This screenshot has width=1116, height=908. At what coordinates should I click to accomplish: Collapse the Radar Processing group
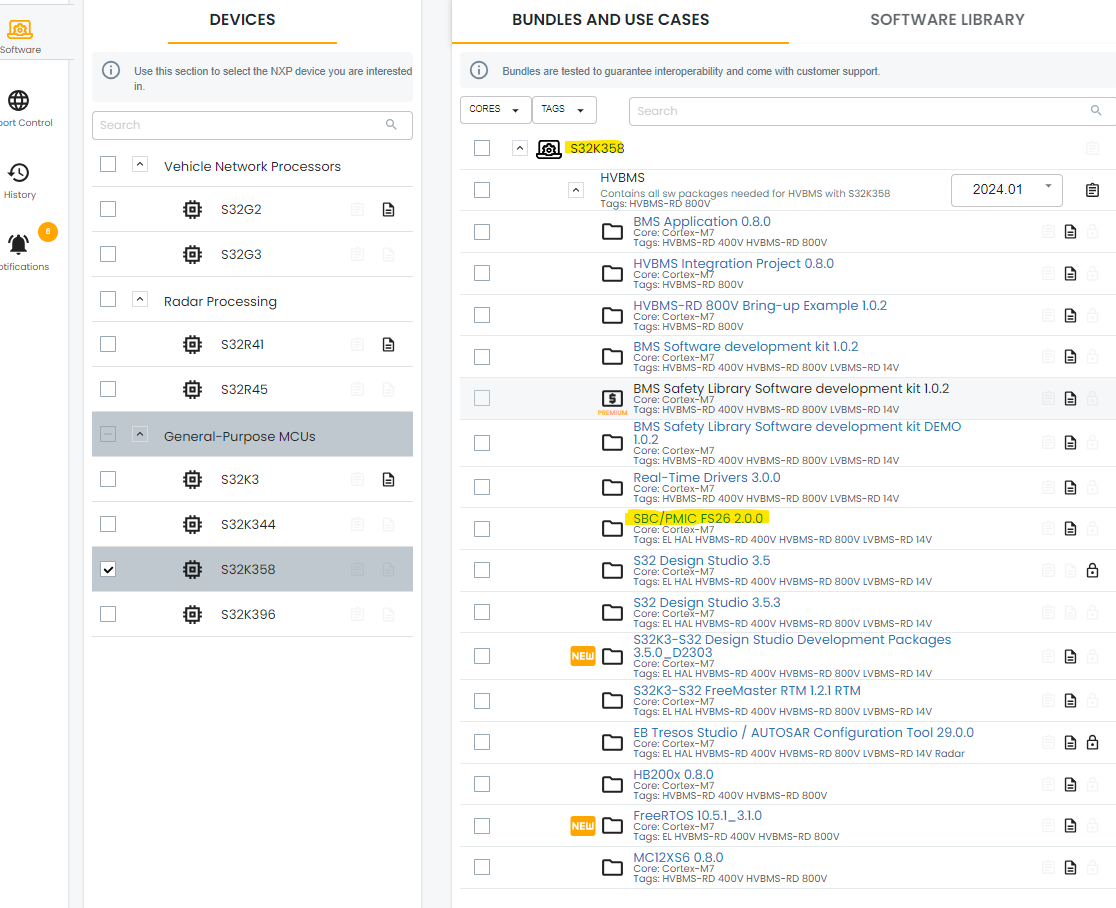coord(140,300)
